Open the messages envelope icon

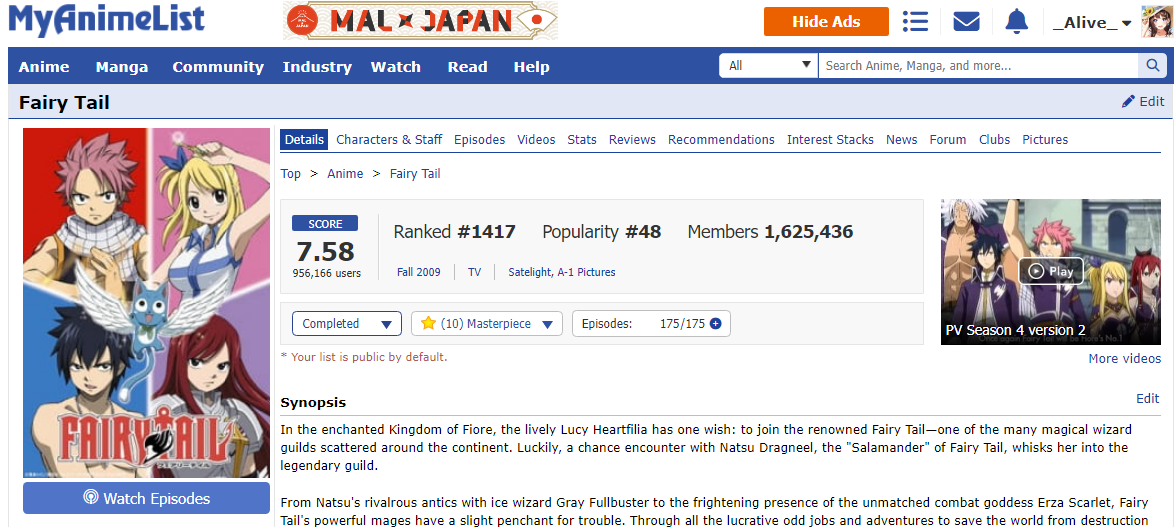tap(966, 22)
